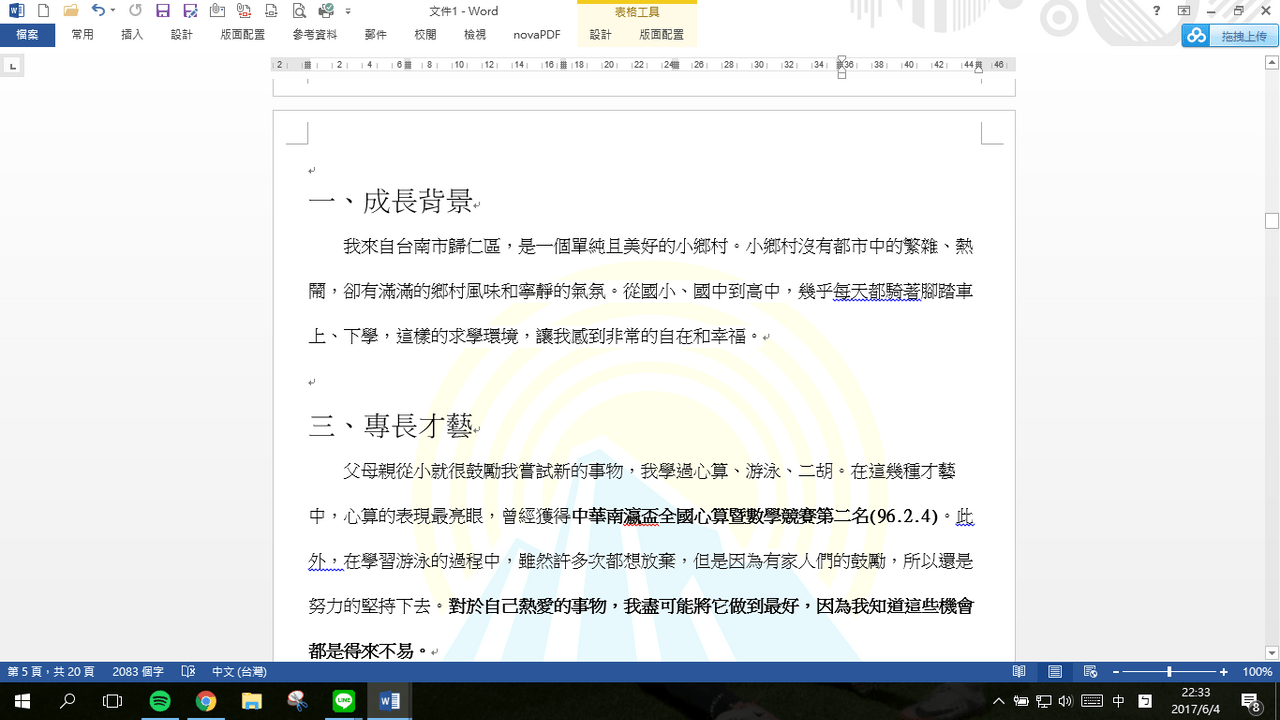Image resolution: width=1280 pixels, height=720 pixels.
Task: Open Task View on taskbar
Action: click(x=113, y=701)
